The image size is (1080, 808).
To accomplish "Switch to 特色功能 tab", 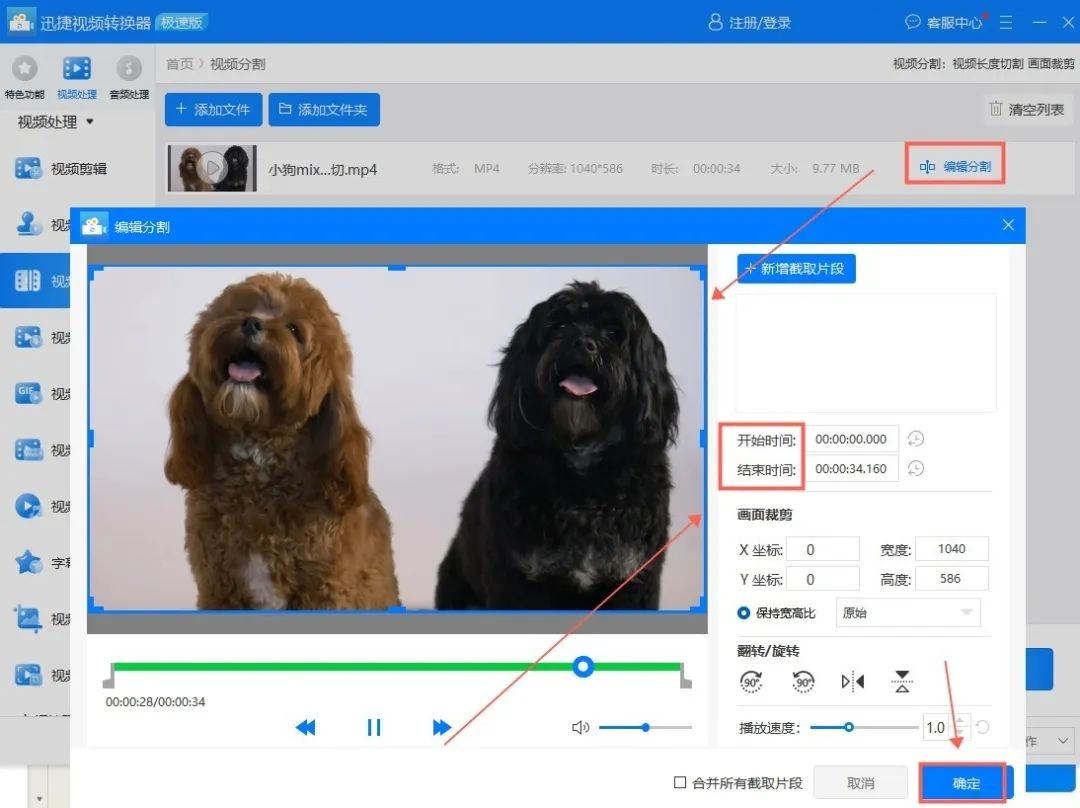I will click(24, 76).
